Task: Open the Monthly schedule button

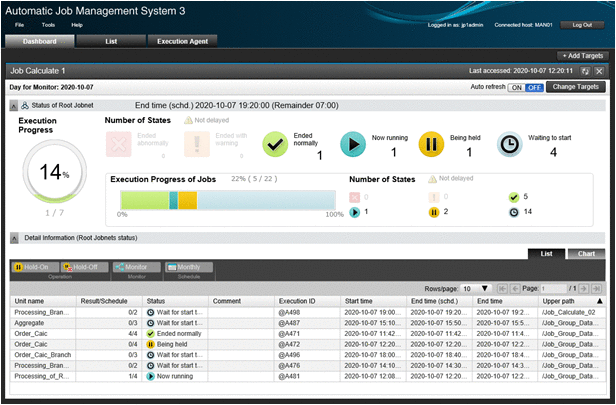Action: tap(184, 268)
